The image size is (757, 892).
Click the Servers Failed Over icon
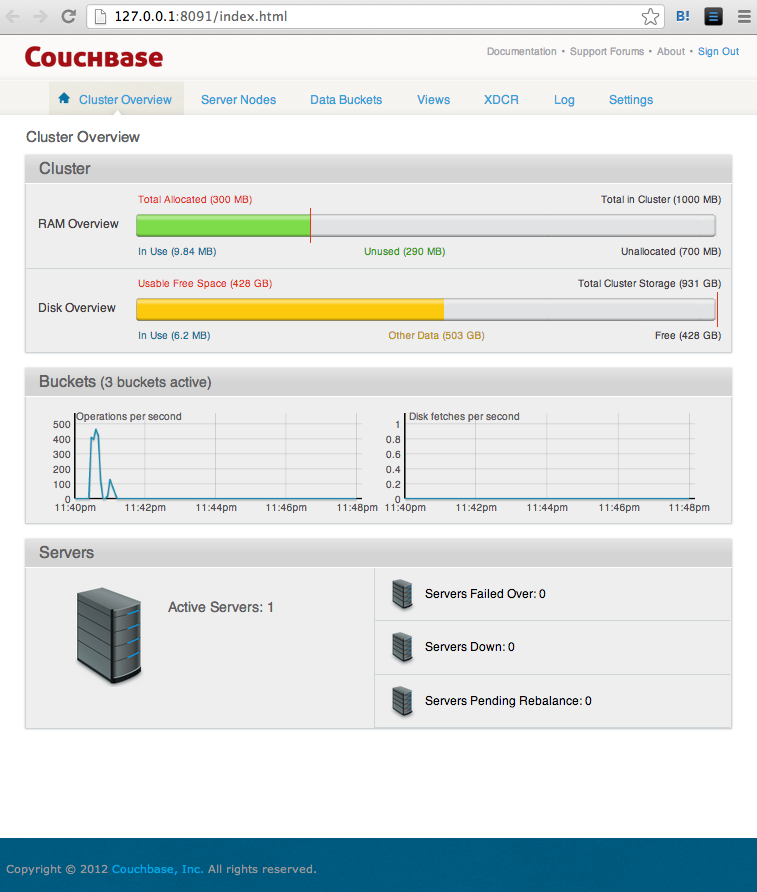pos(402,594)
